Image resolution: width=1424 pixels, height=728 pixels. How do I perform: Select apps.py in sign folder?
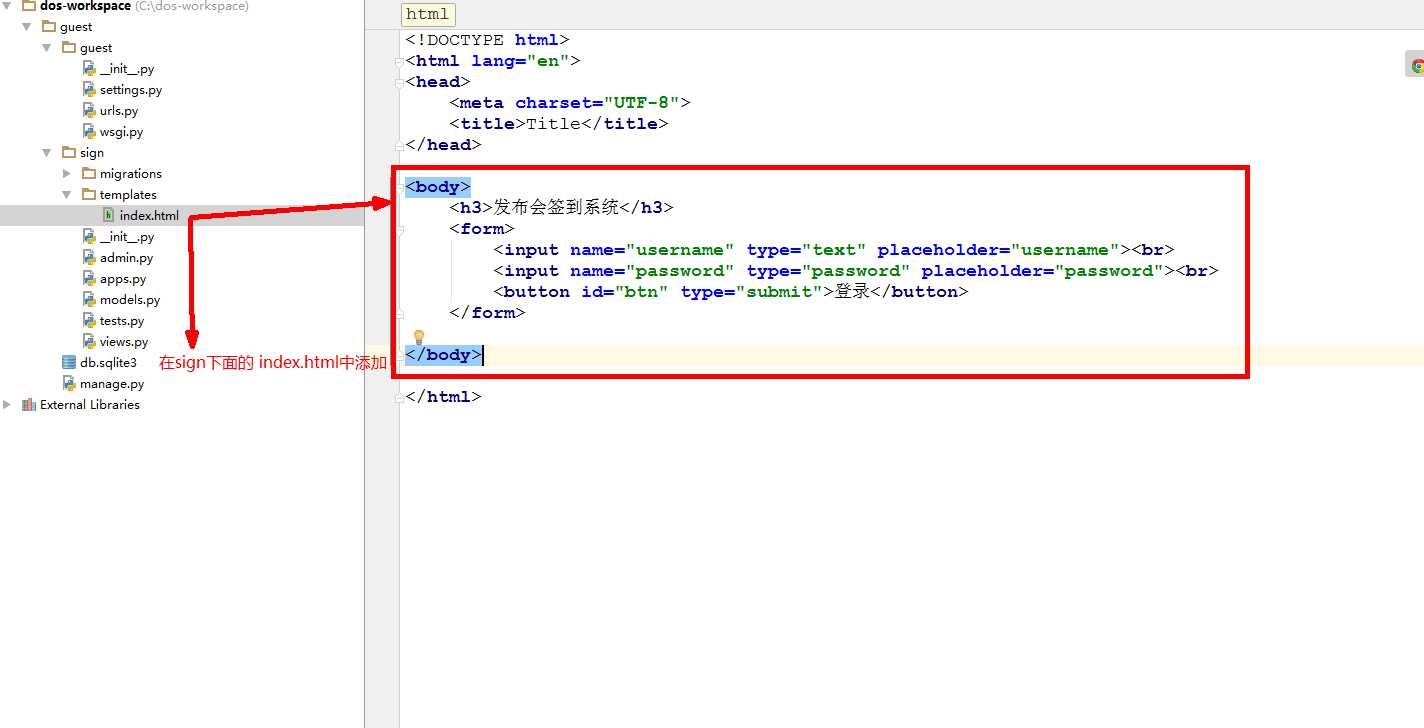(123, 279)
